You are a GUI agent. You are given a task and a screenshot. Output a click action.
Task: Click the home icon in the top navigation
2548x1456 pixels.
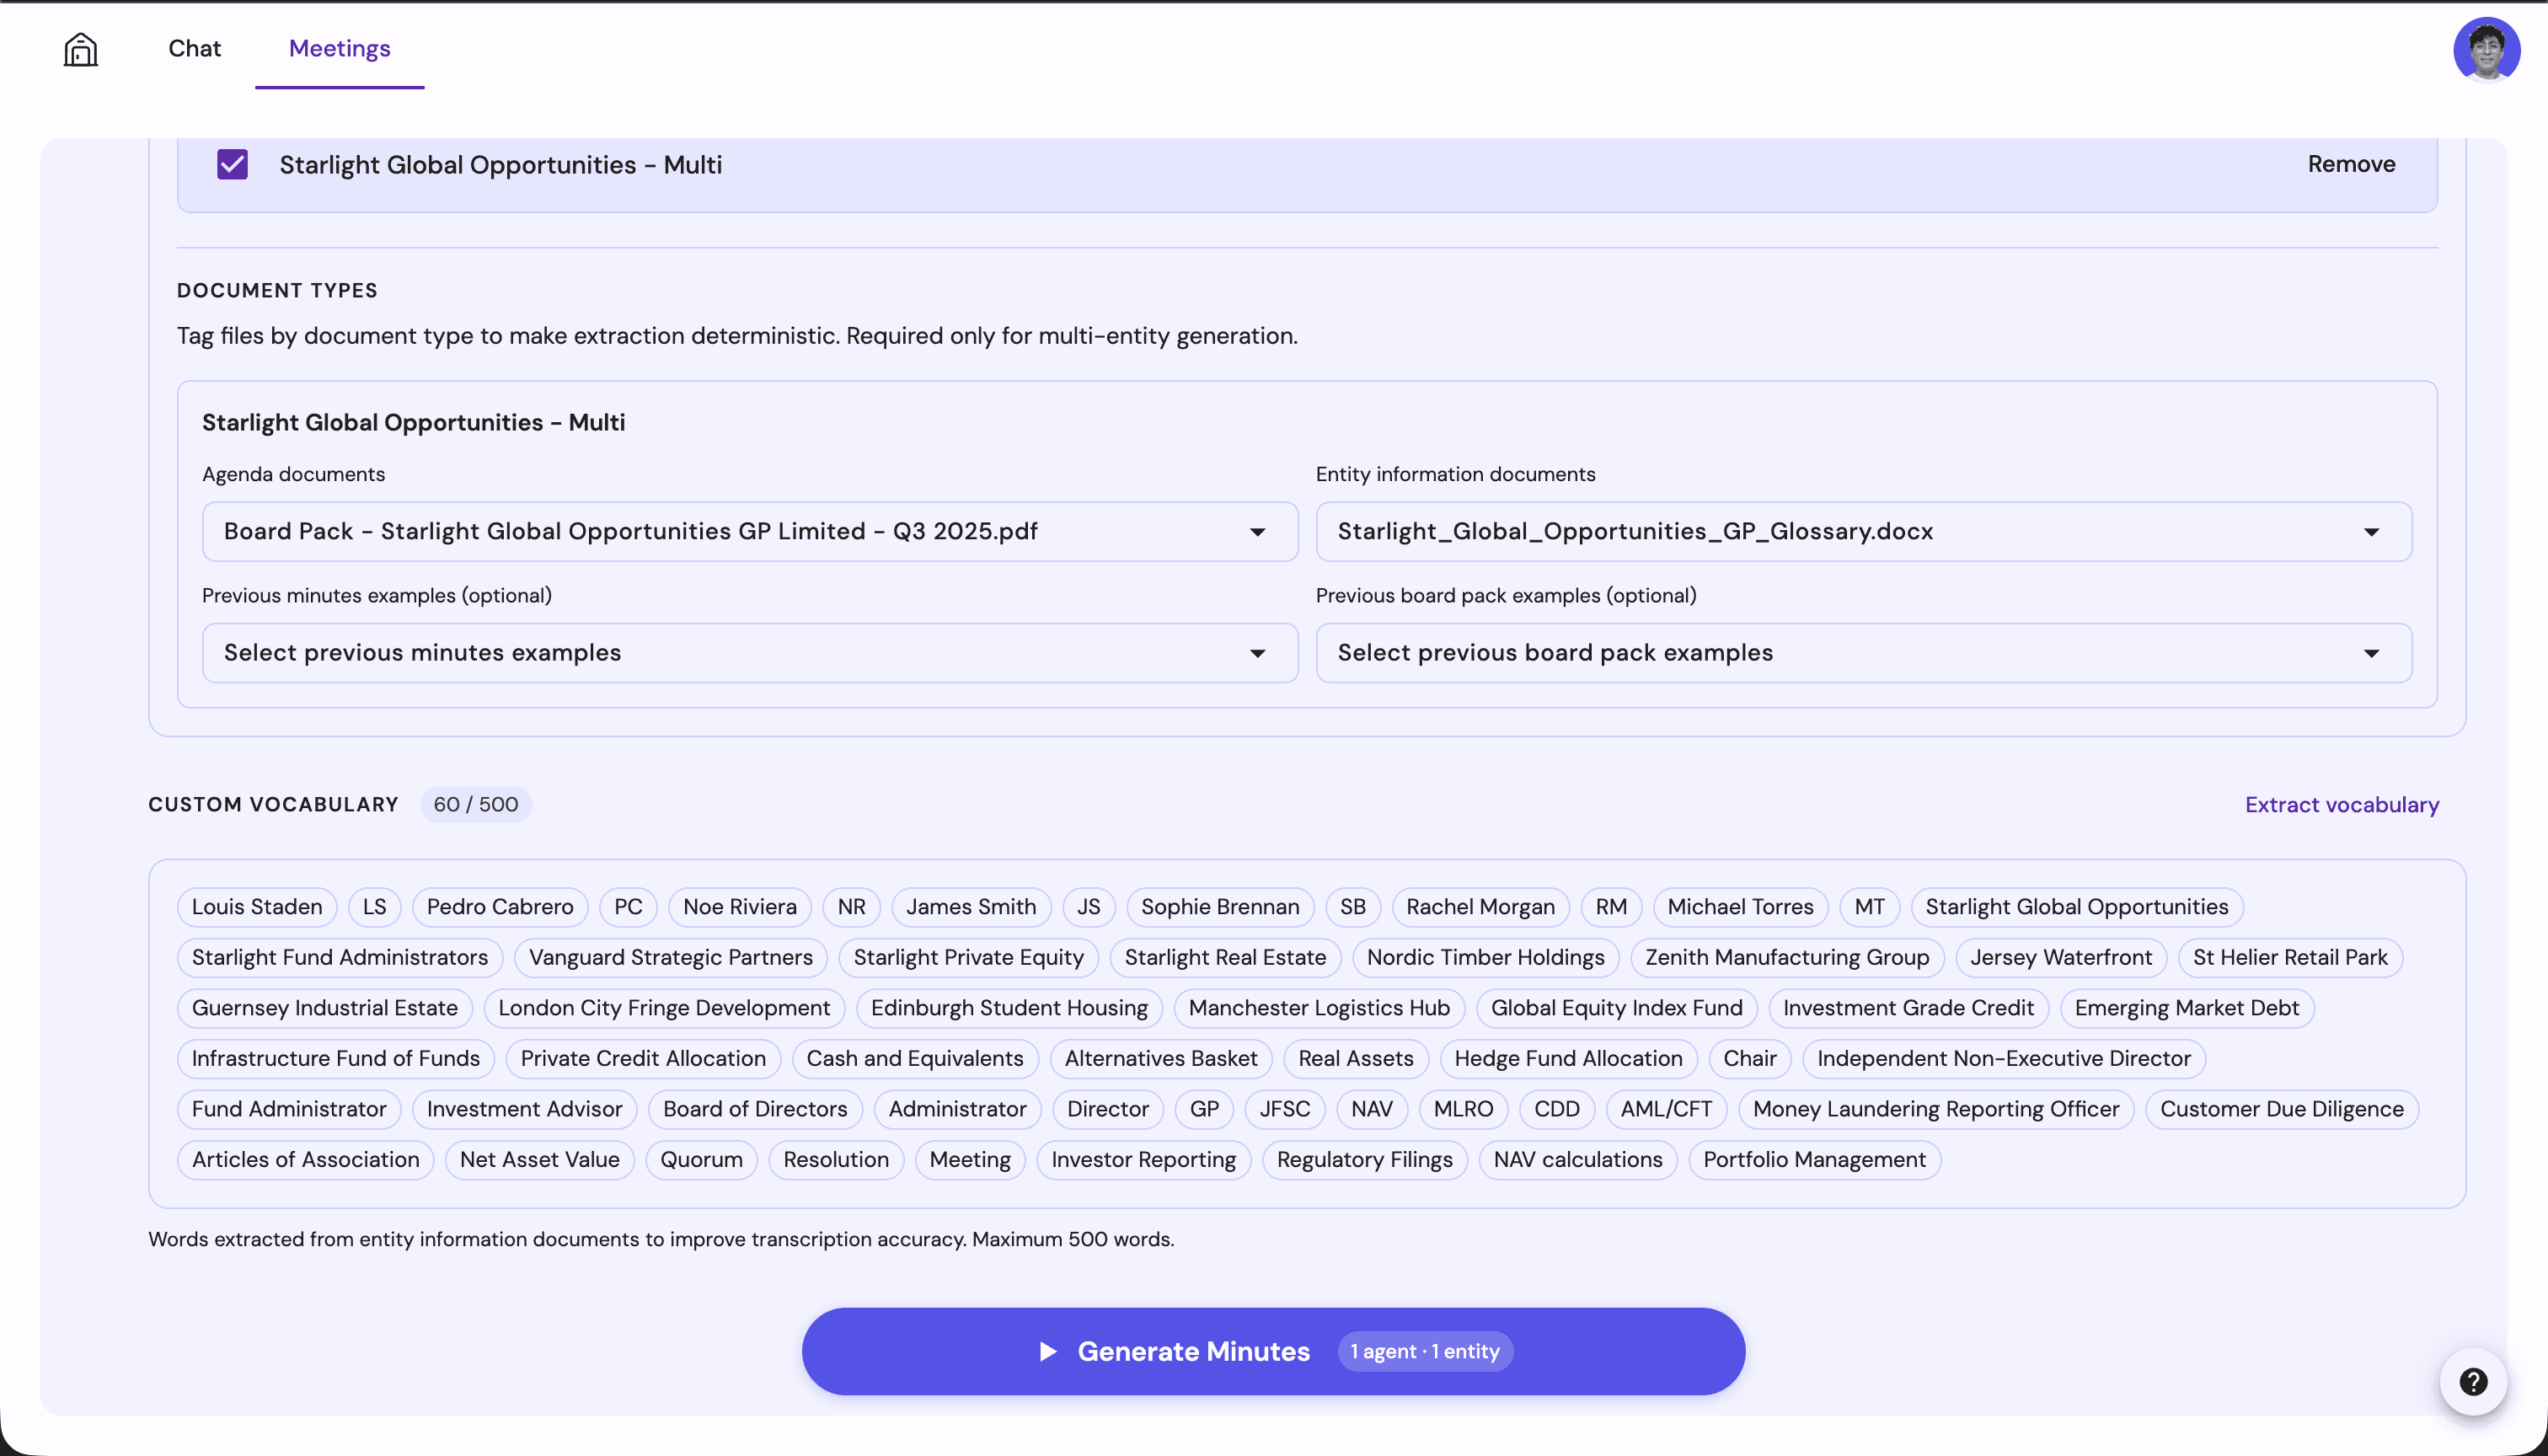(80, 48)
